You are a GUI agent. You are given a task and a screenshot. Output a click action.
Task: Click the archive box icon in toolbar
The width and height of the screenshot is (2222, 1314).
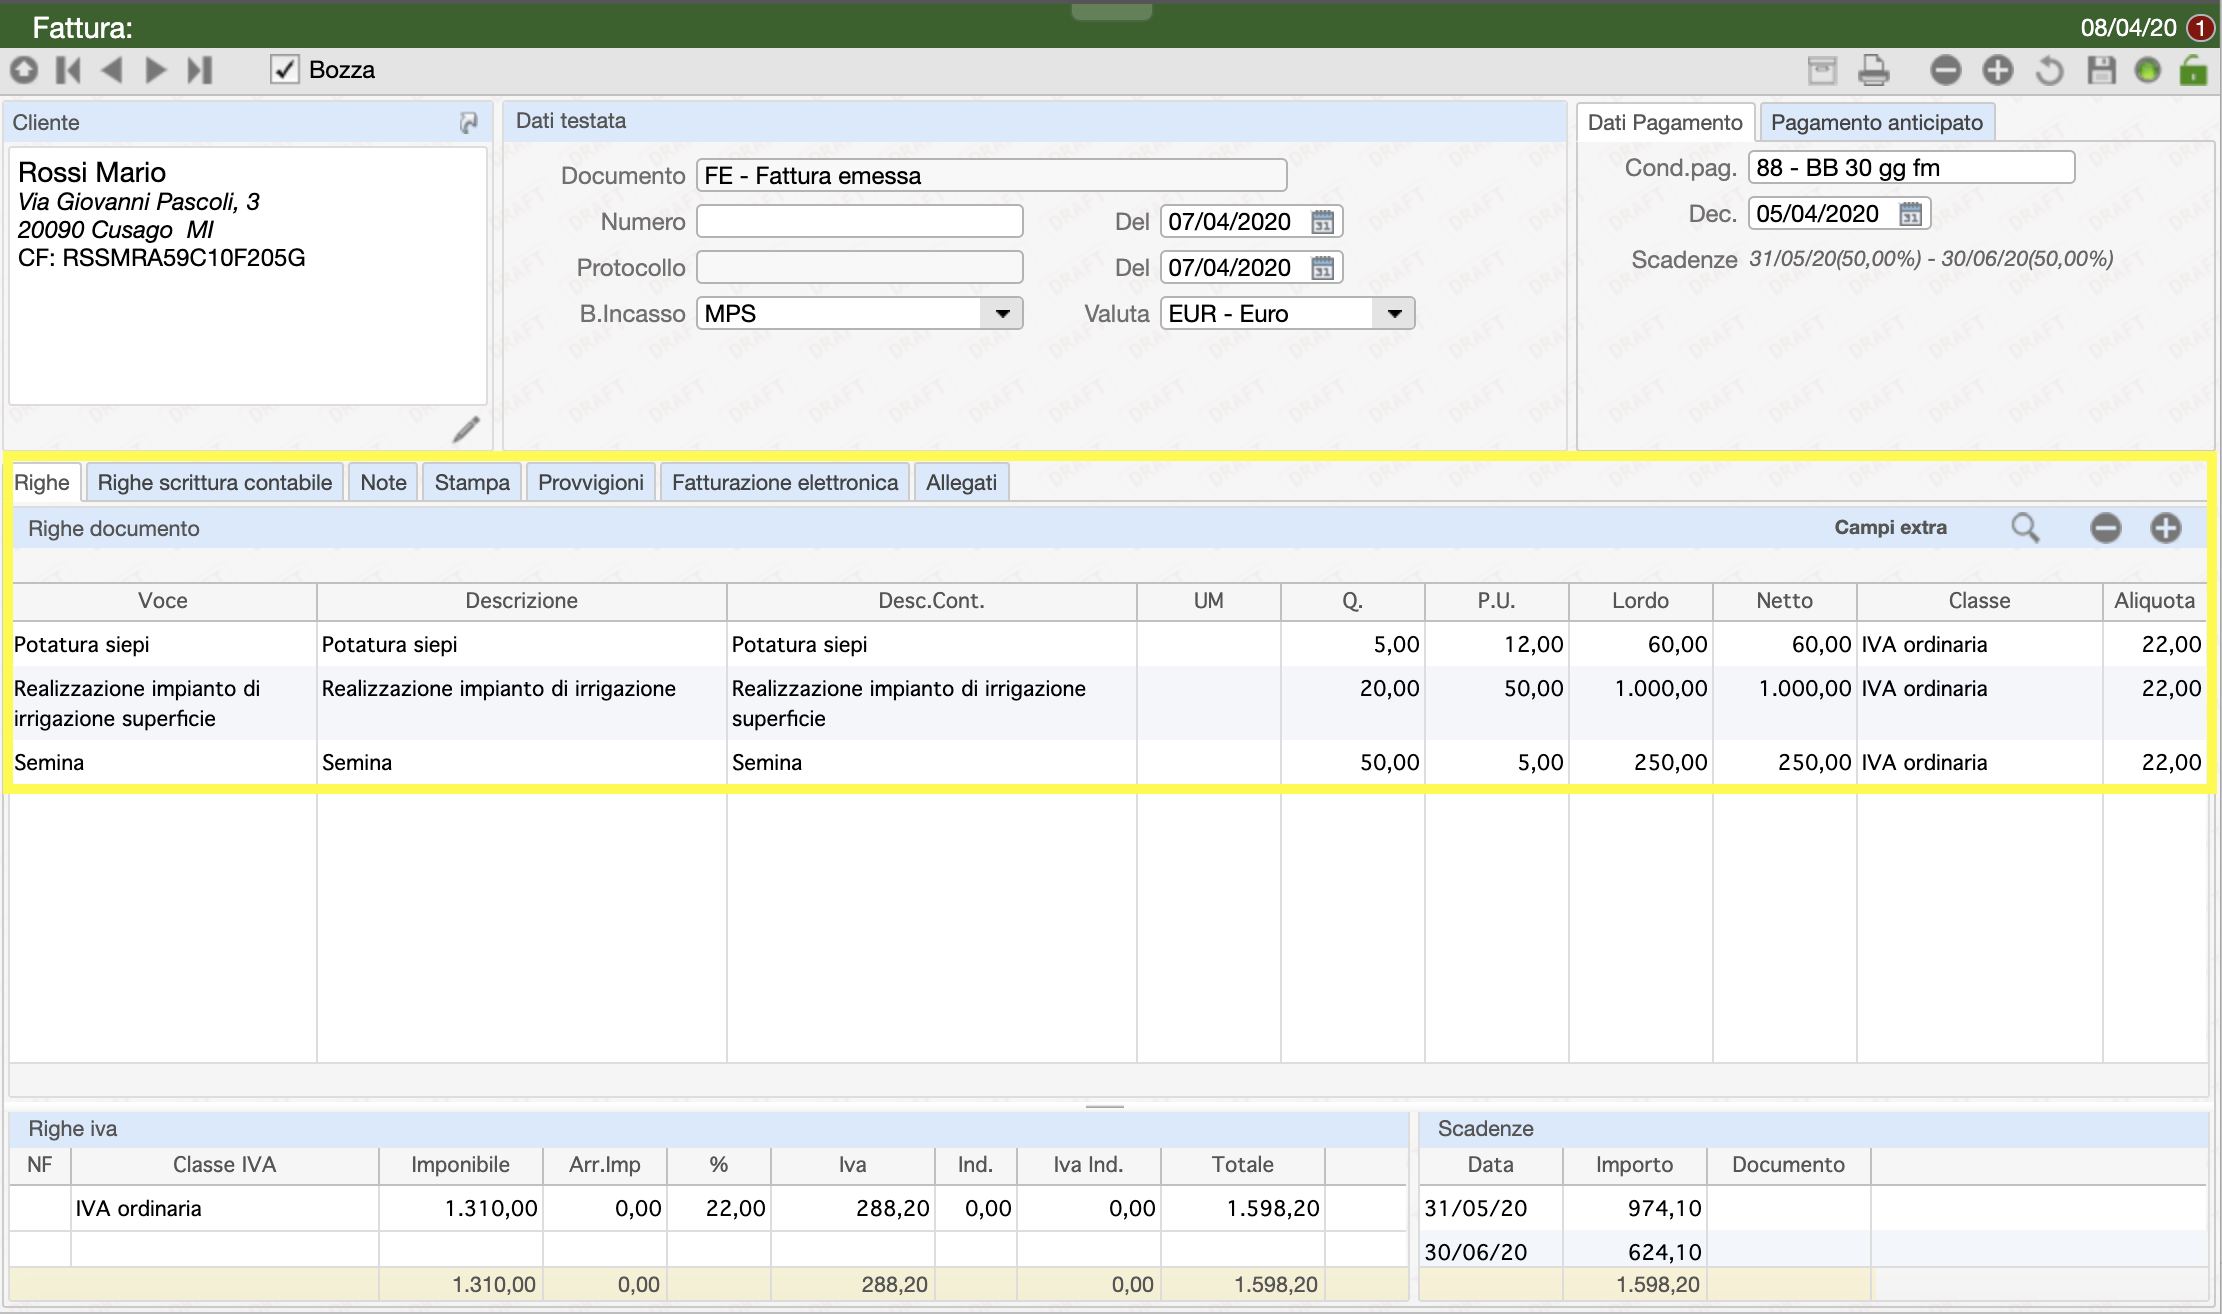tap(1823, 70)
